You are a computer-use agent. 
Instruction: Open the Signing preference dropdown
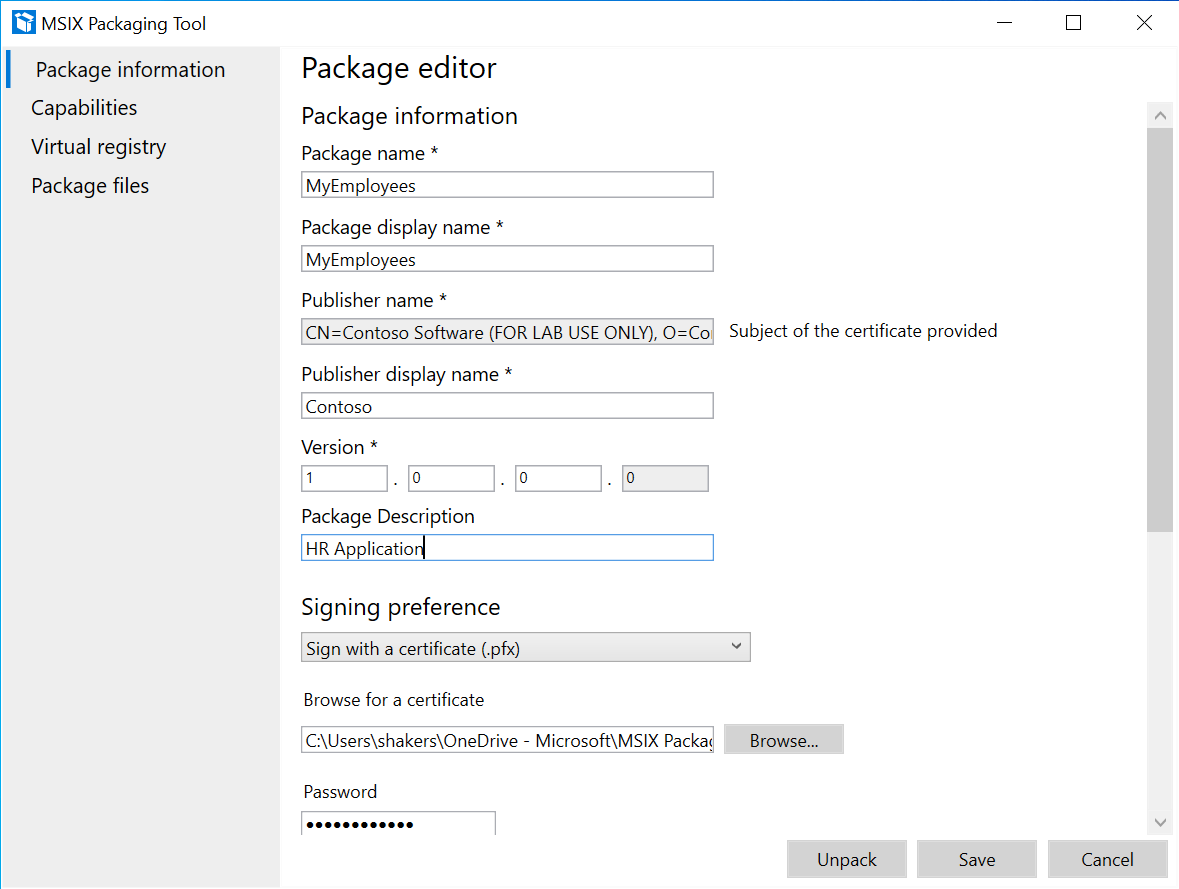[x=525, y=647]
